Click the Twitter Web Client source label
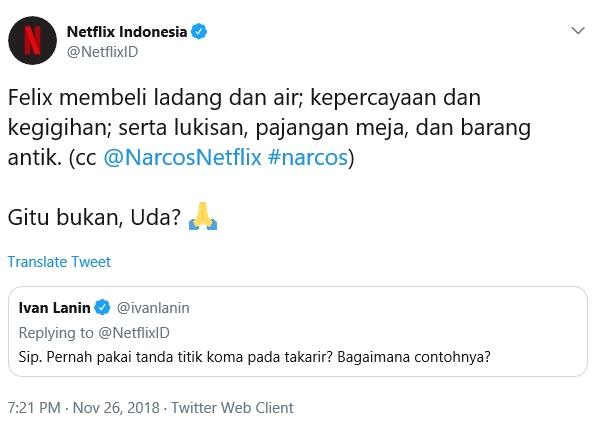The width and height of the screenshot is (595, 431). click(x=232, y=408)
